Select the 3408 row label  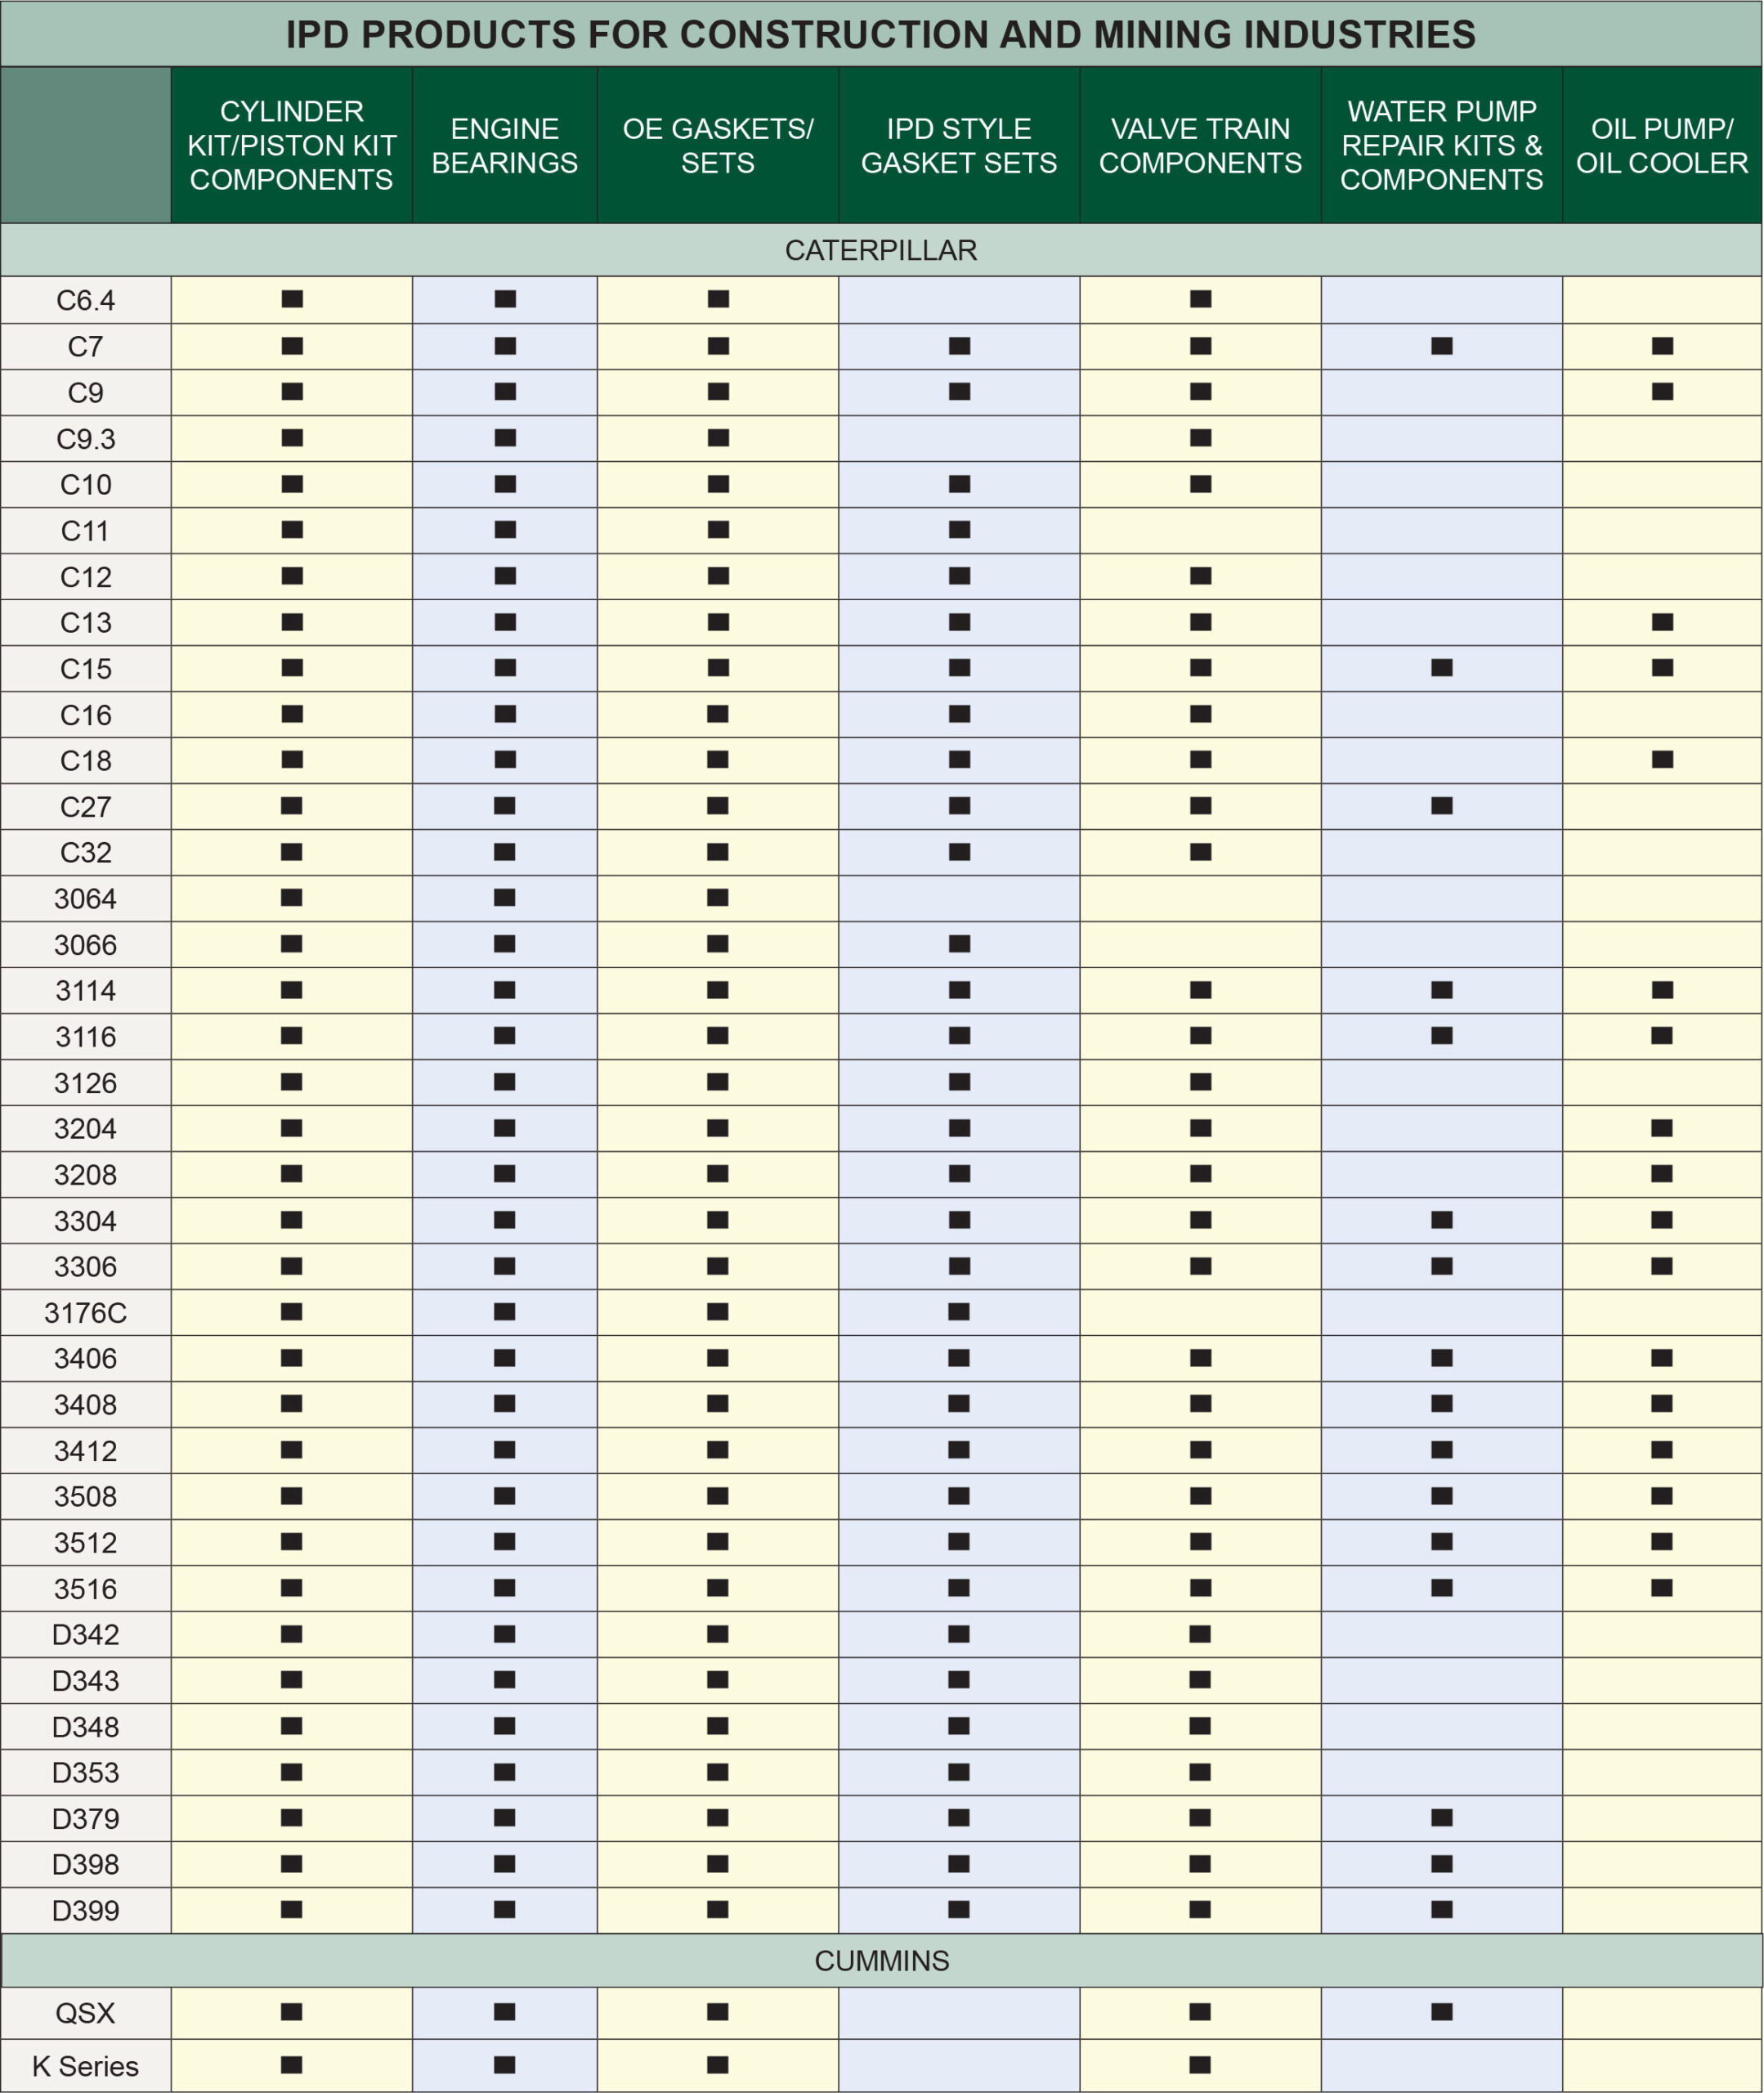pyautogui.click(x=86, y=1404)
